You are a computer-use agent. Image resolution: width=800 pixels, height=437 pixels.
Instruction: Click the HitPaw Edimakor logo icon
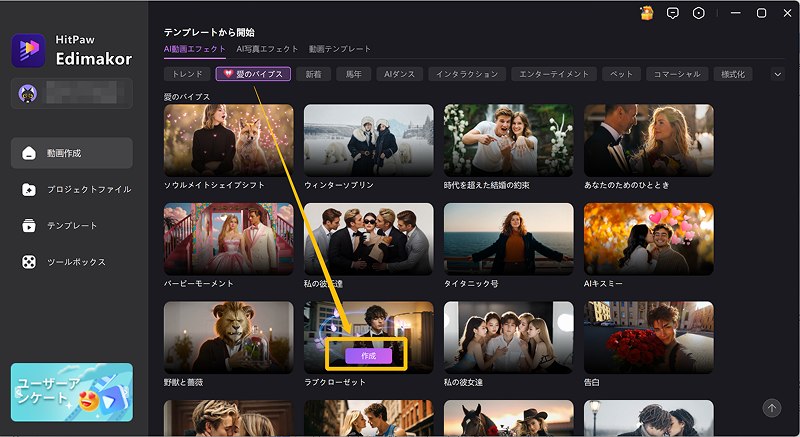(29, 50)
